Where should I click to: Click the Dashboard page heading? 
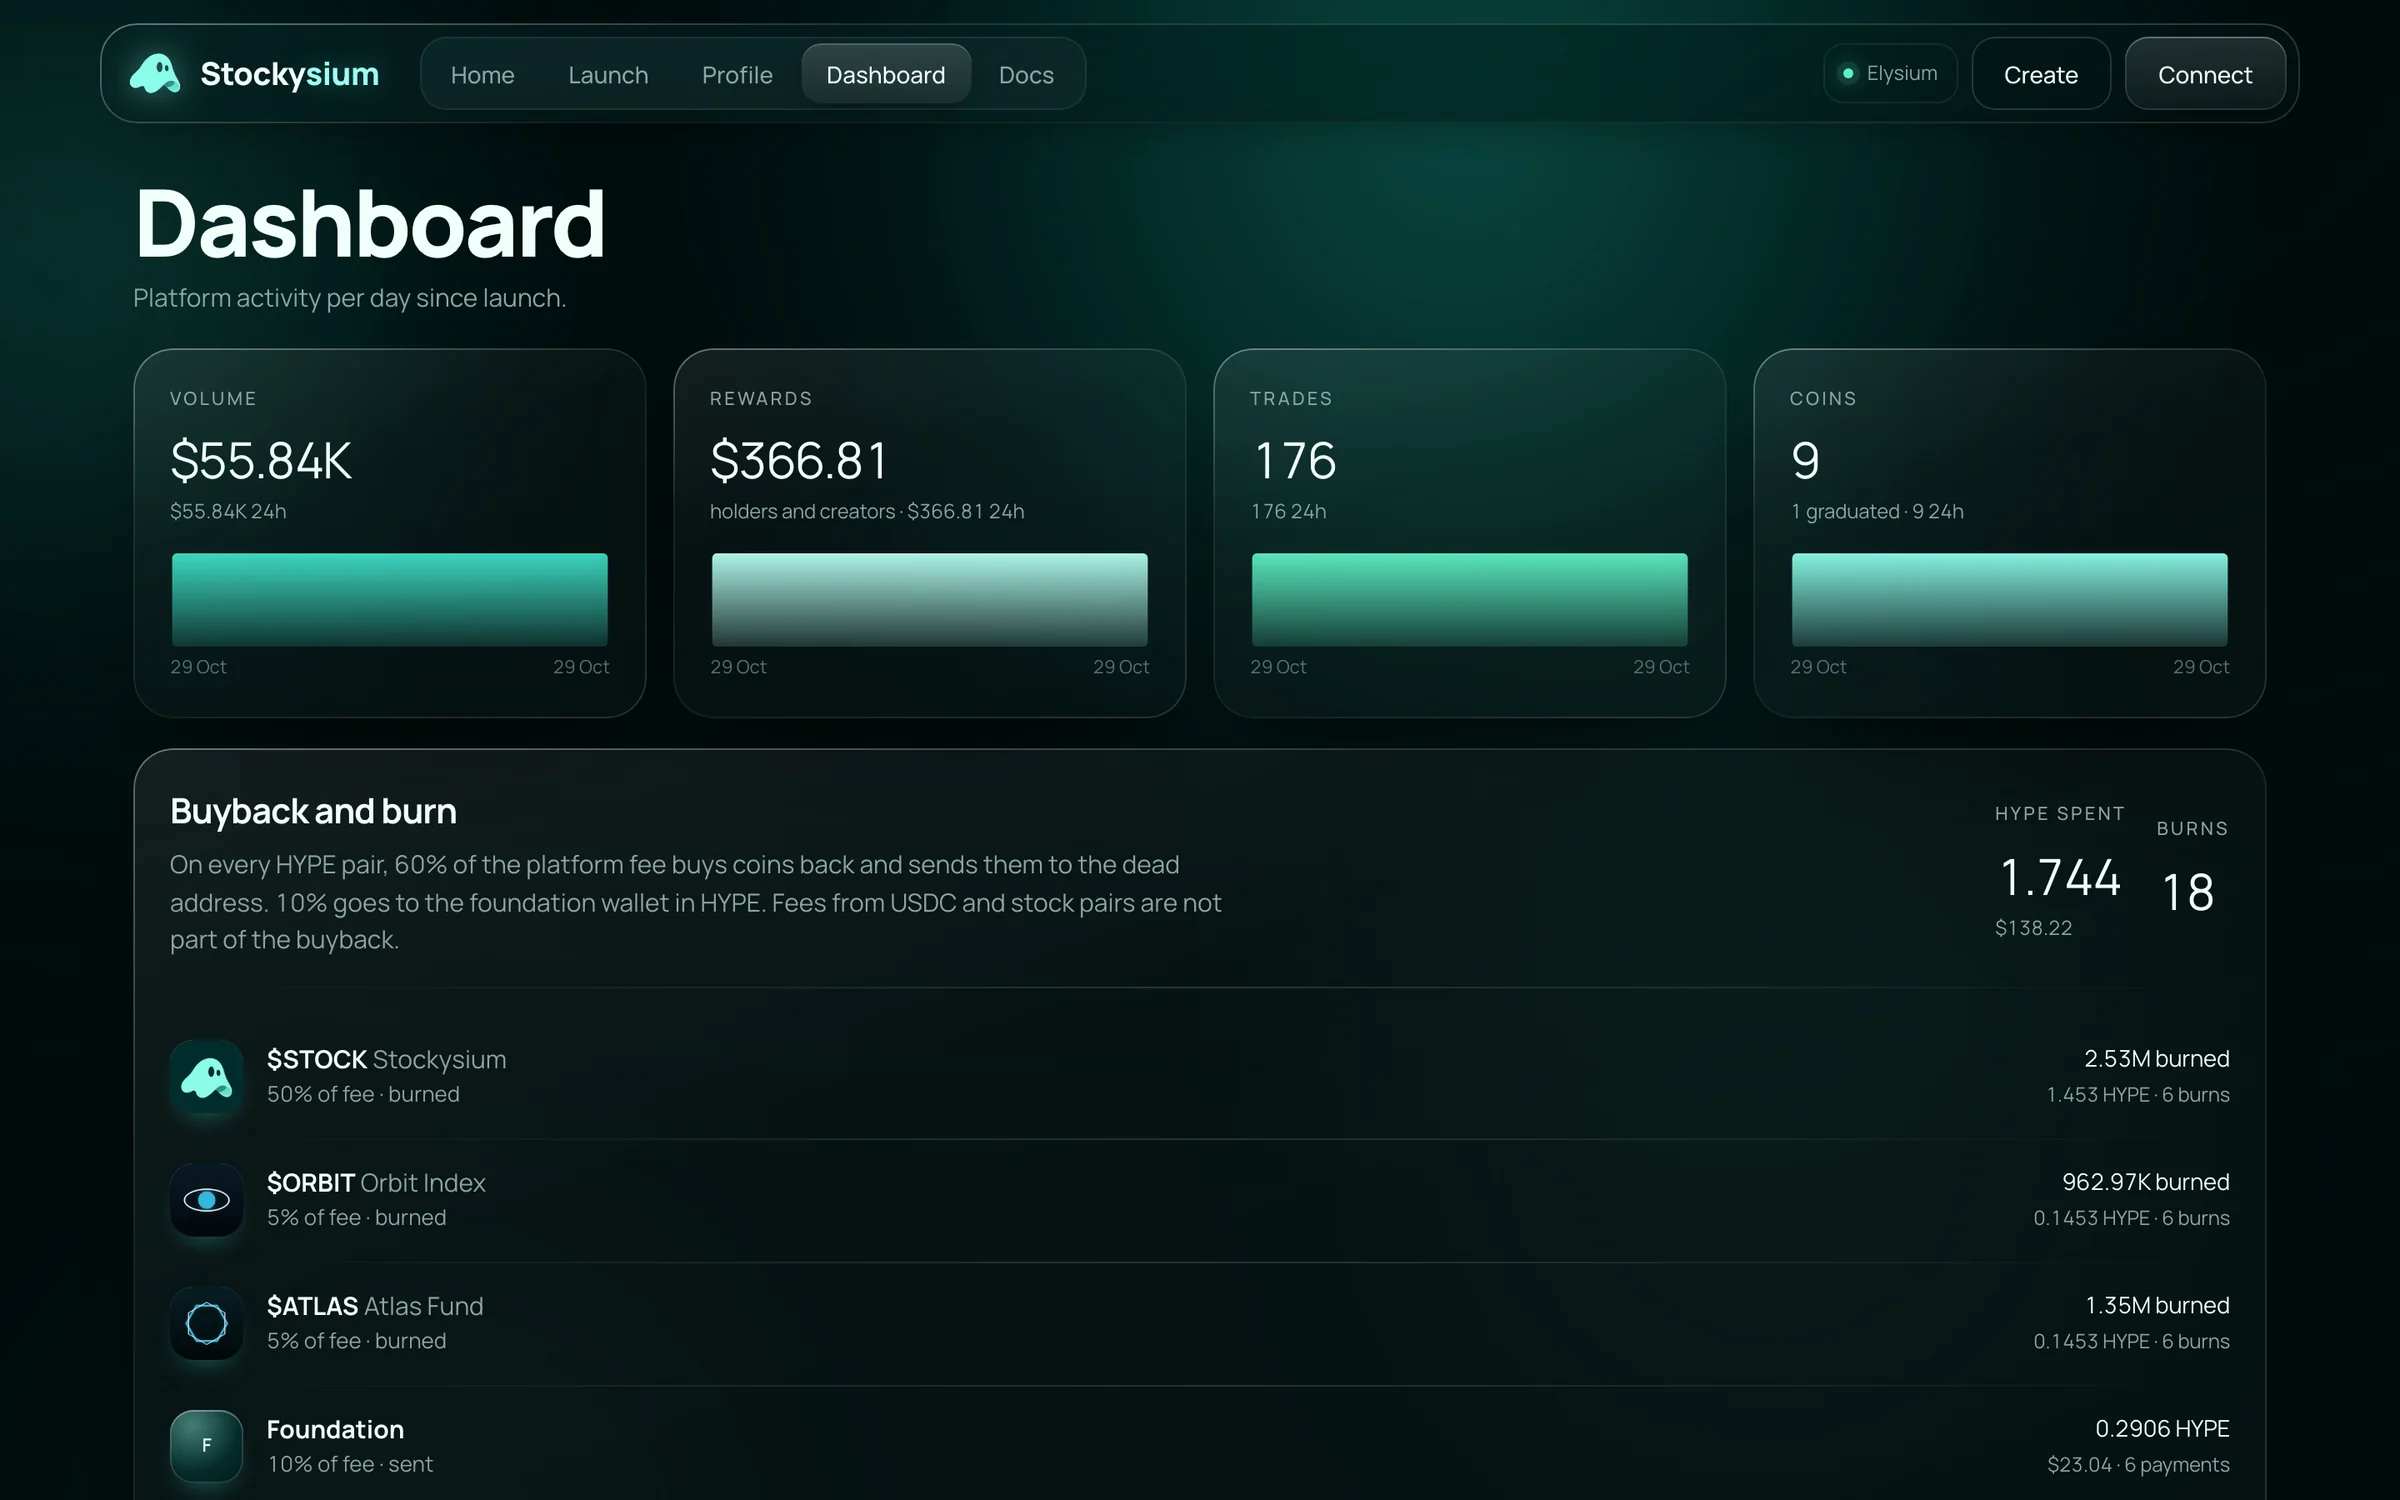370,224
